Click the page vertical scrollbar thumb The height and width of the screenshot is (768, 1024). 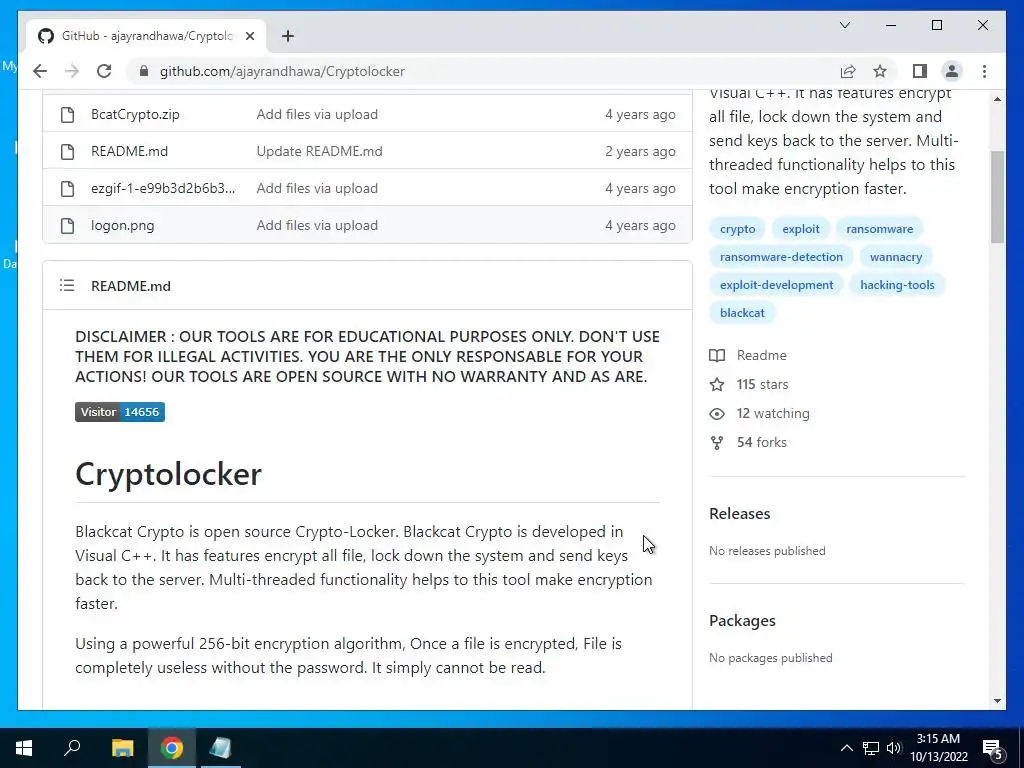tap(997, 197)
